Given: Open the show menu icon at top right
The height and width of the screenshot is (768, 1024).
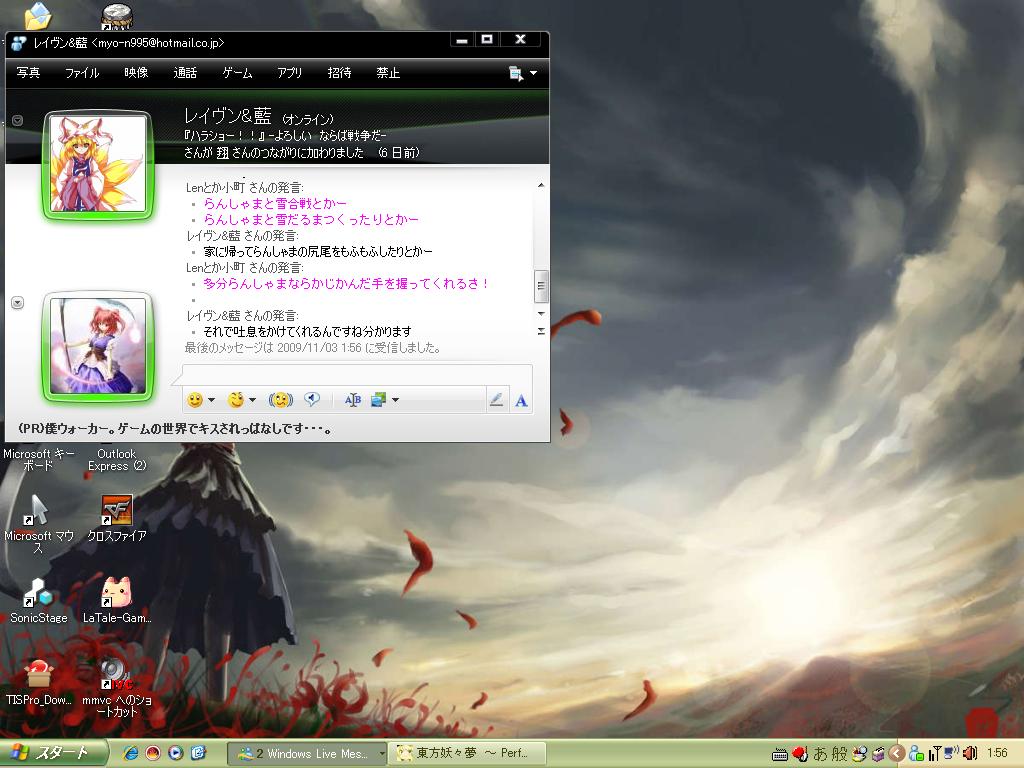Looking at the screenshot, I should [516, 73].
